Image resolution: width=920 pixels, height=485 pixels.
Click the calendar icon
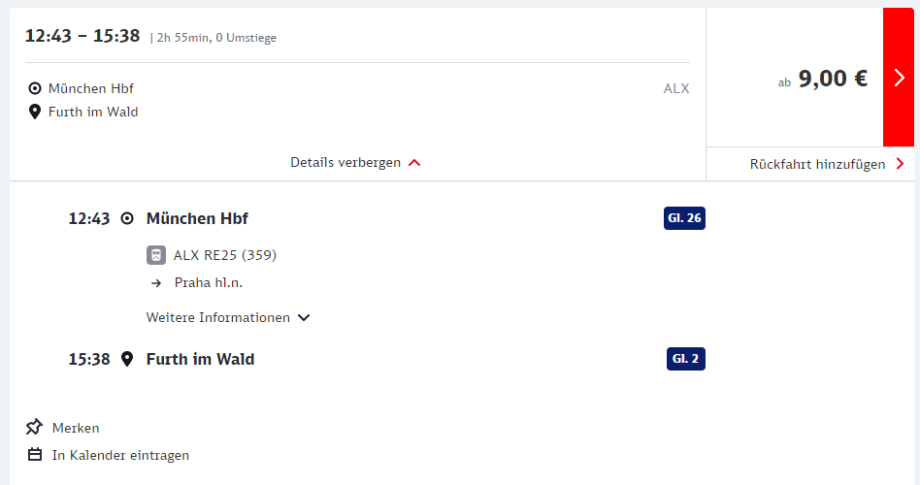click(x=35, y=455)
